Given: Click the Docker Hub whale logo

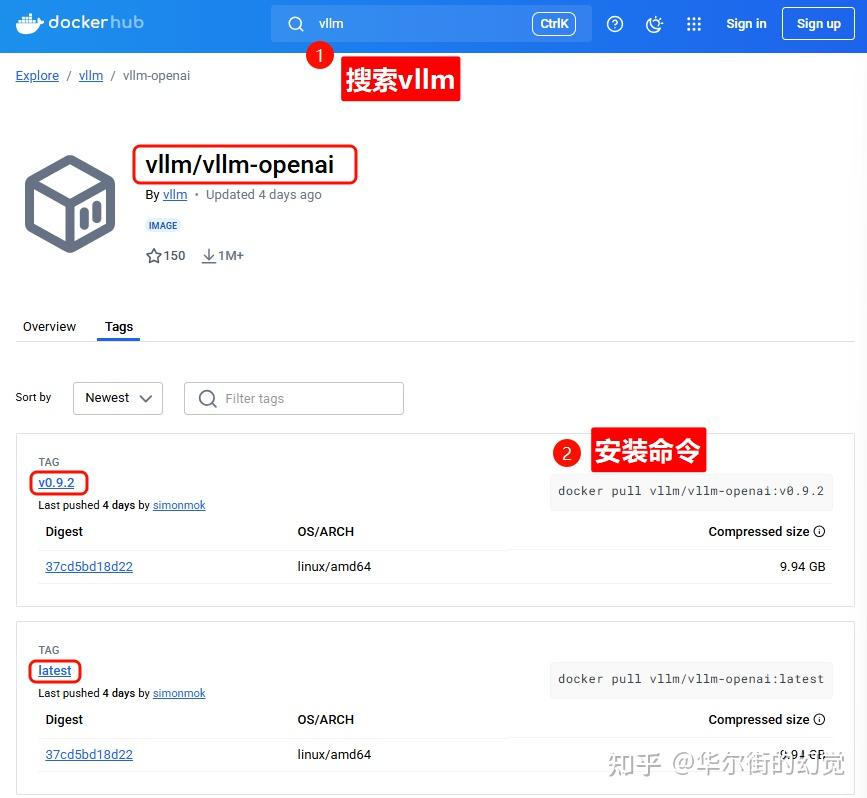Looking at the screenshot, I should (x=29, y=22).
